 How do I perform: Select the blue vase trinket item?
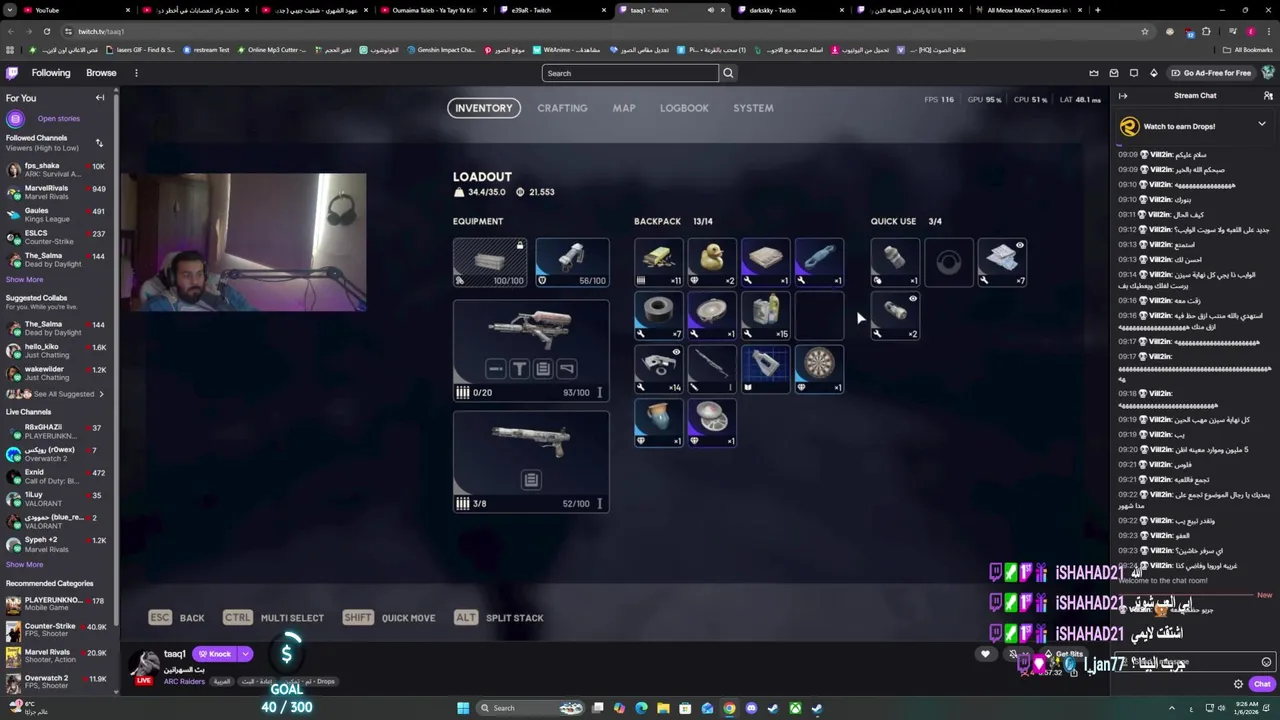pos(658,423)
